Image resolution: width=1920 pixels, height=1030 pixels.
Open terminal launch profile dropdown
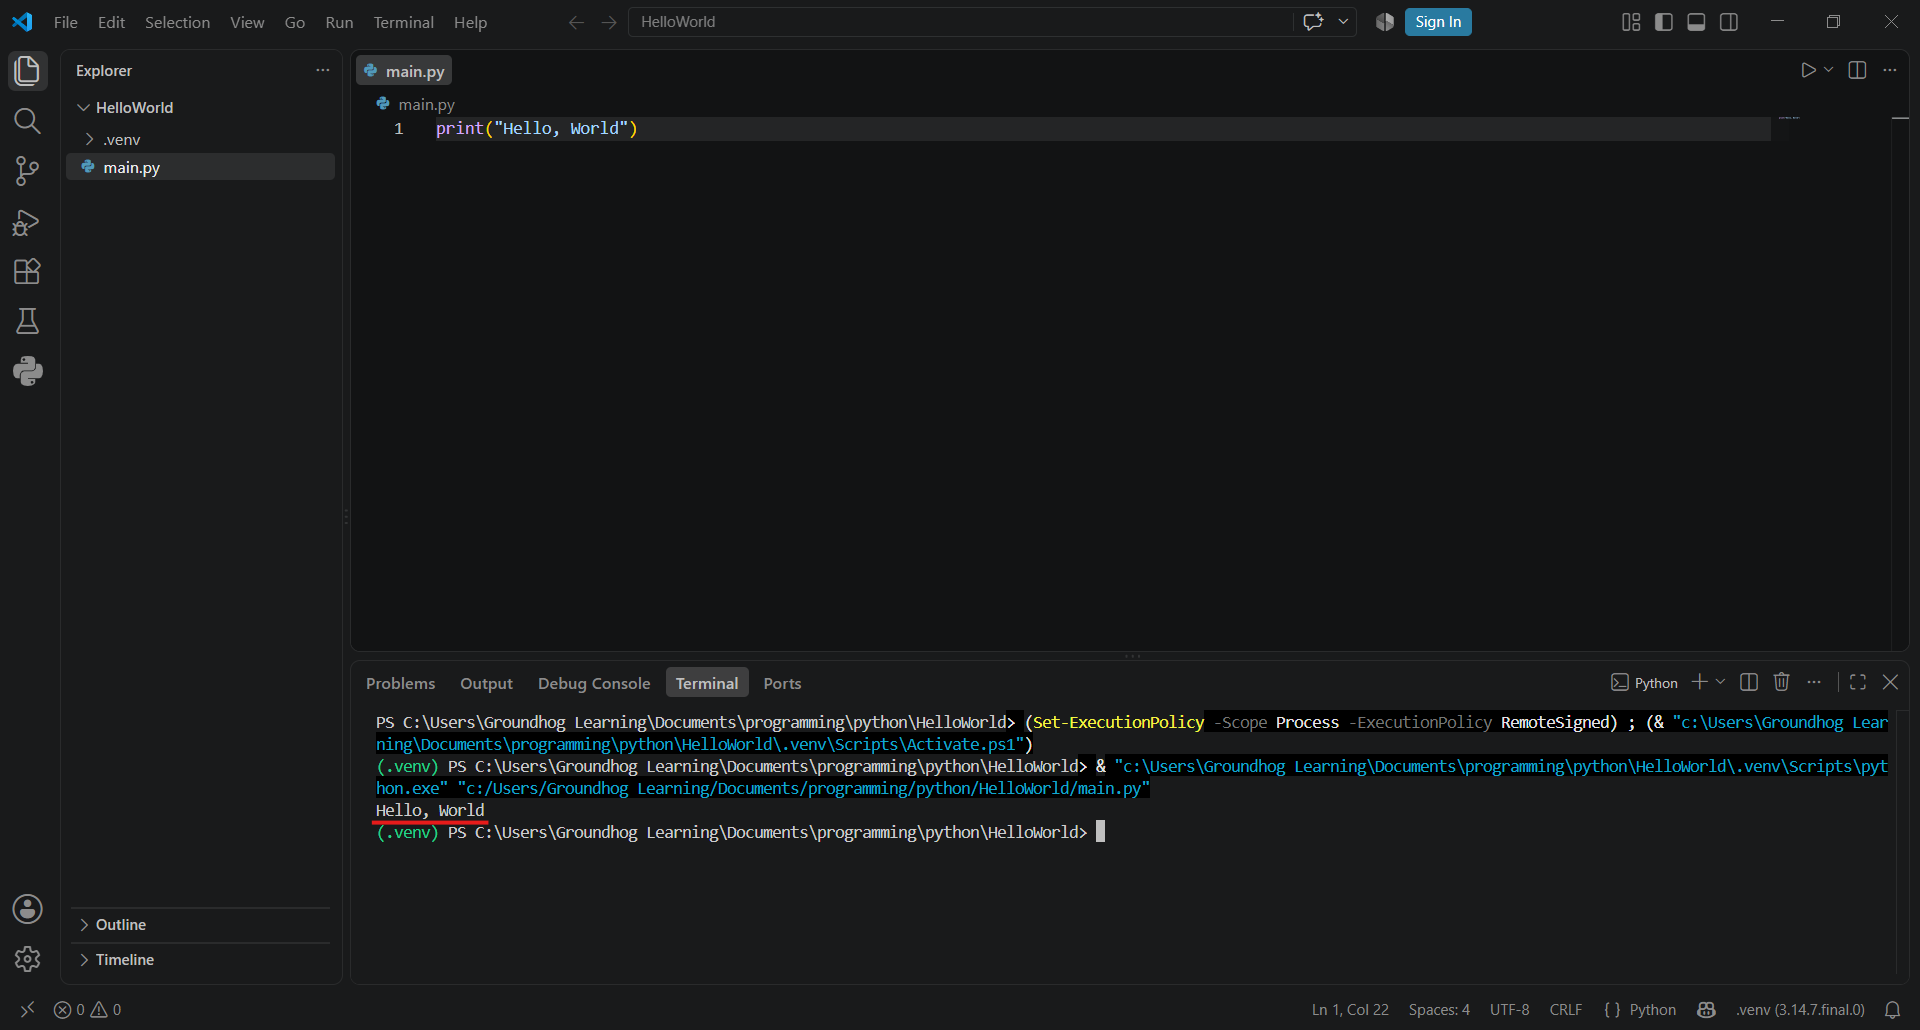coord(1720,682)
